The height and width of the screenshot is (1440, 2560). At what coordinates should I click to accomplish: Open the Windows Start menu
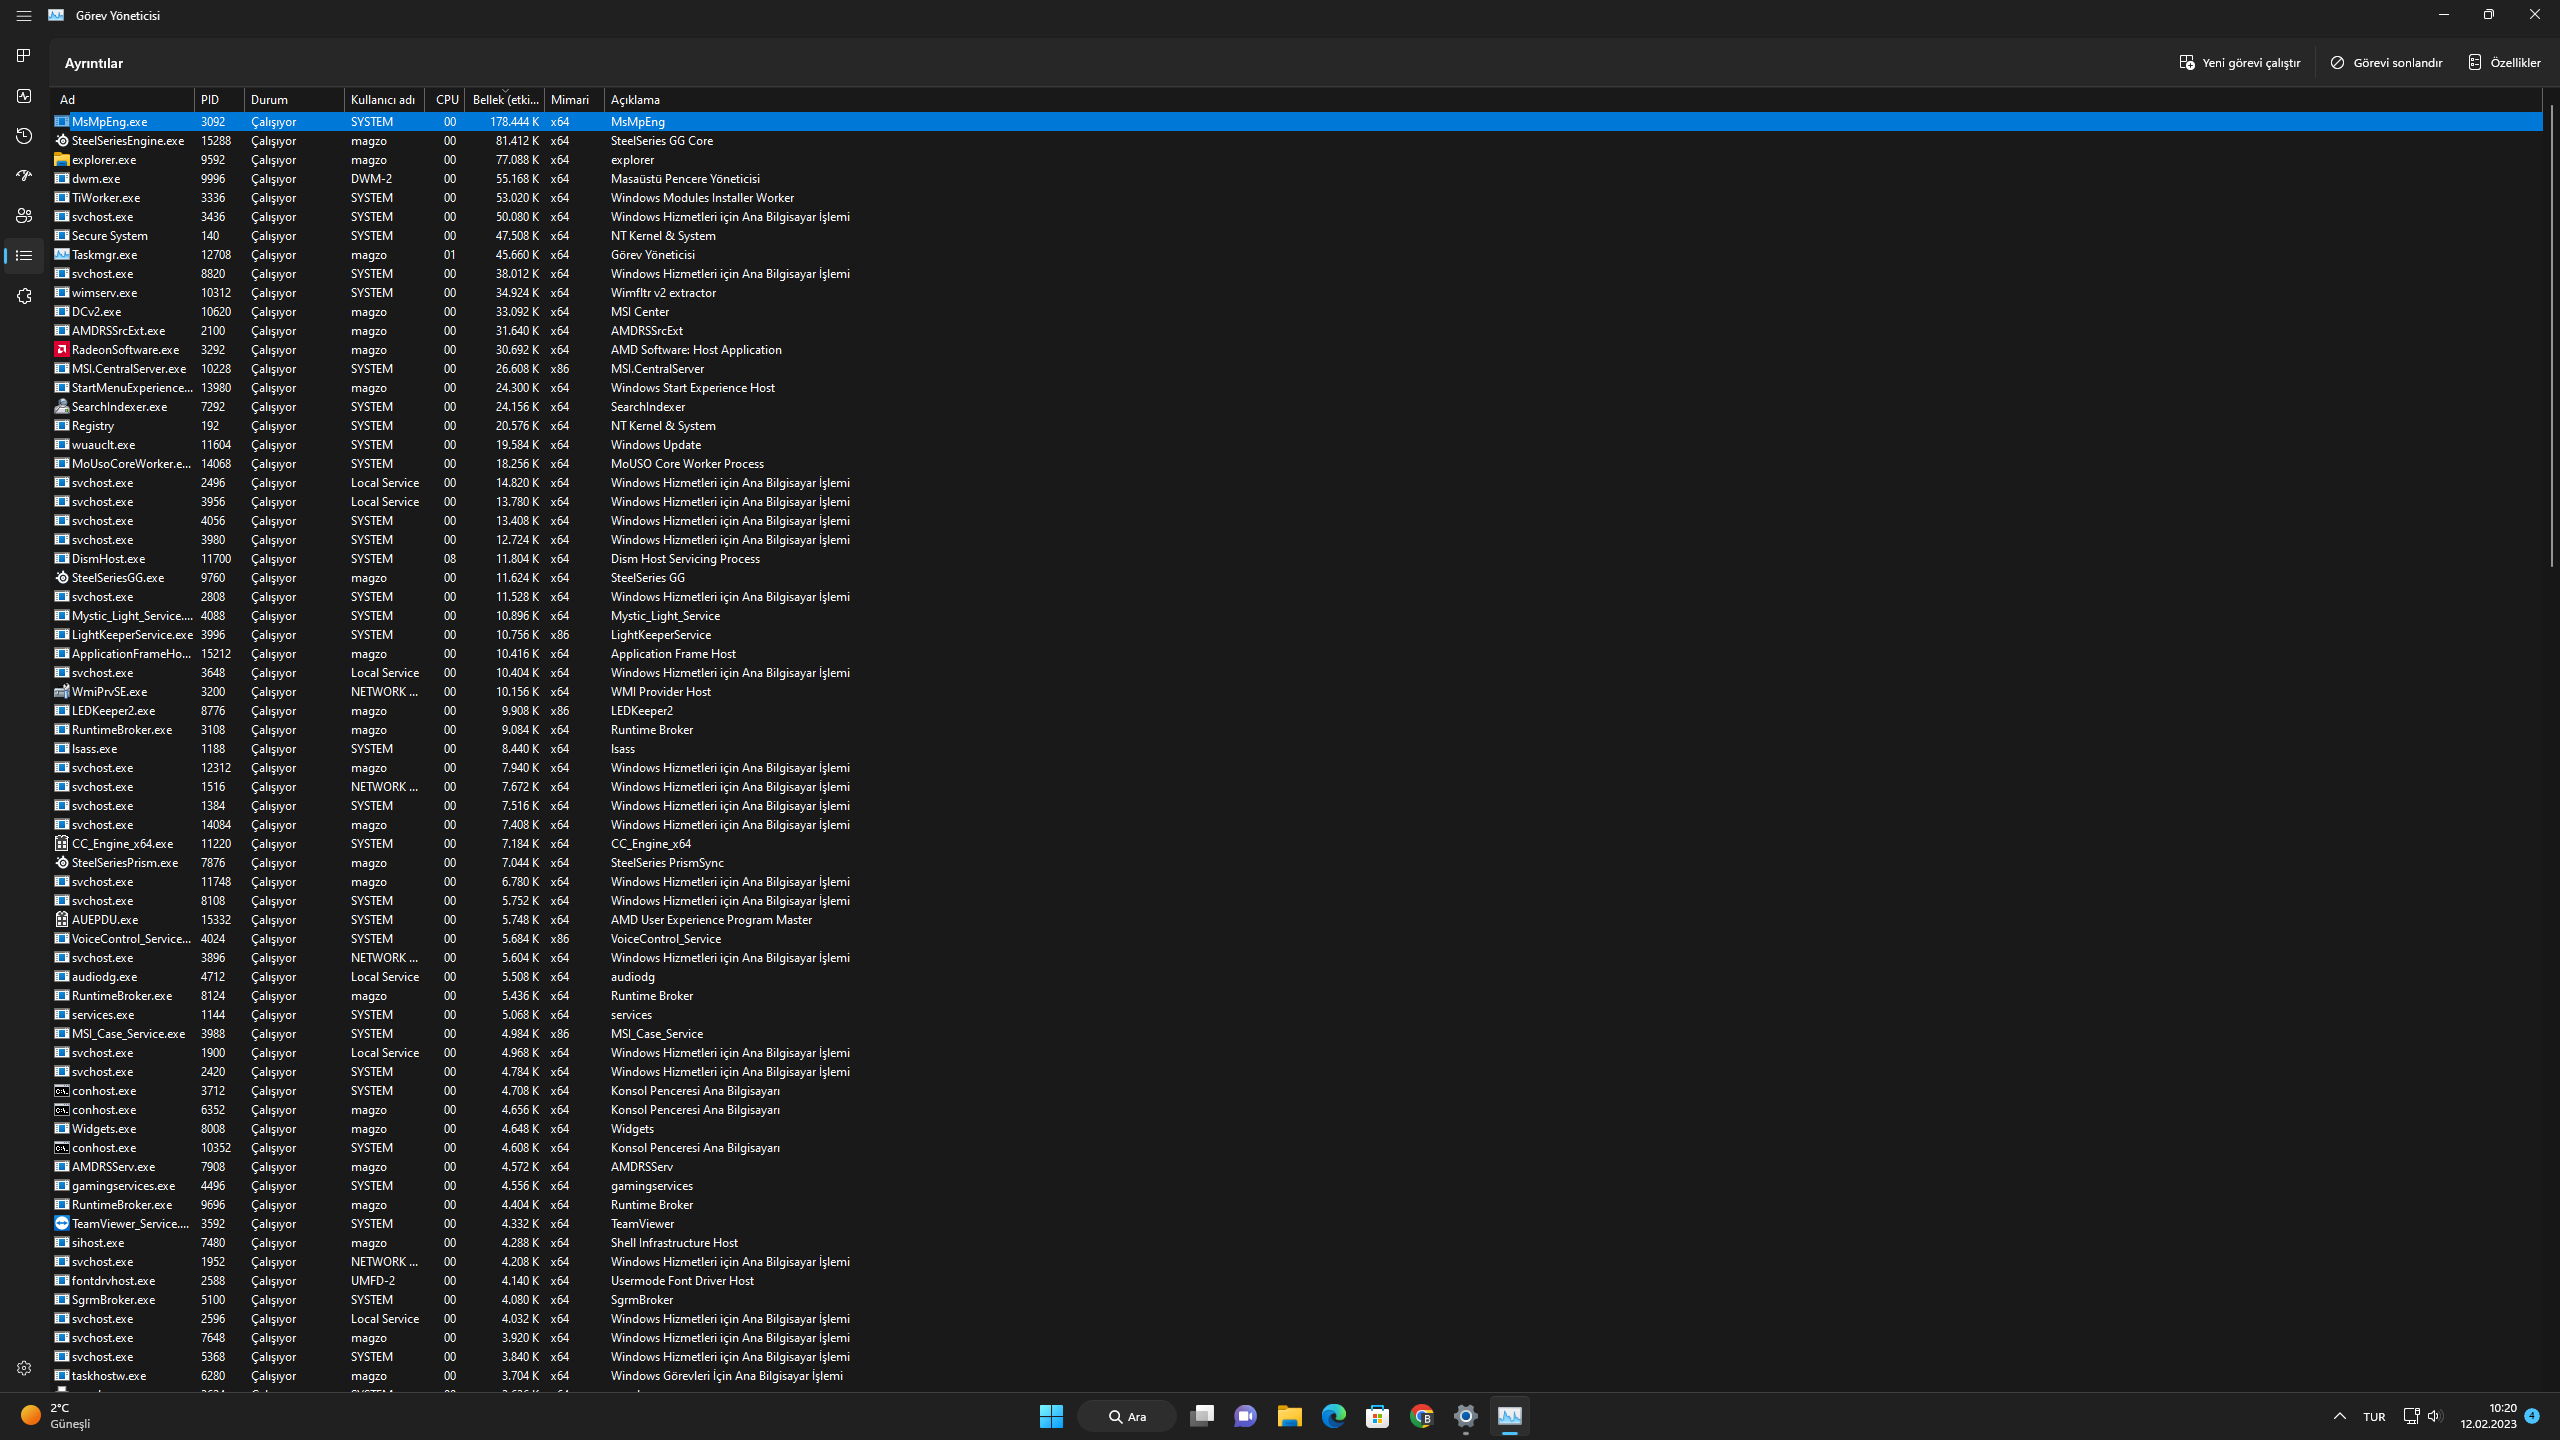(1051, 1416)
